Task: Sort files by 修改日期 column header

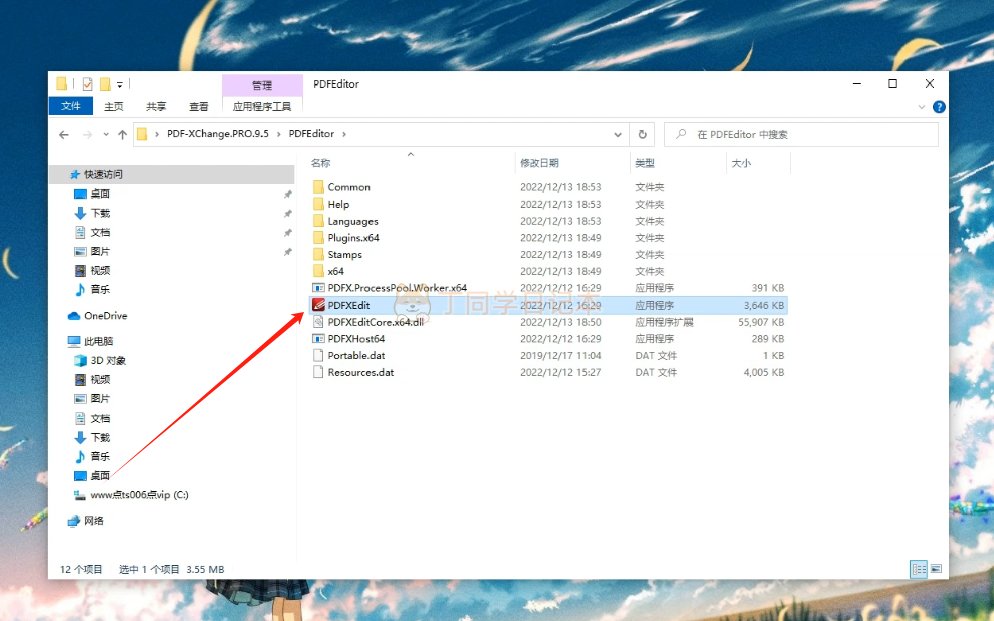Action: click(x=539, y=163)
